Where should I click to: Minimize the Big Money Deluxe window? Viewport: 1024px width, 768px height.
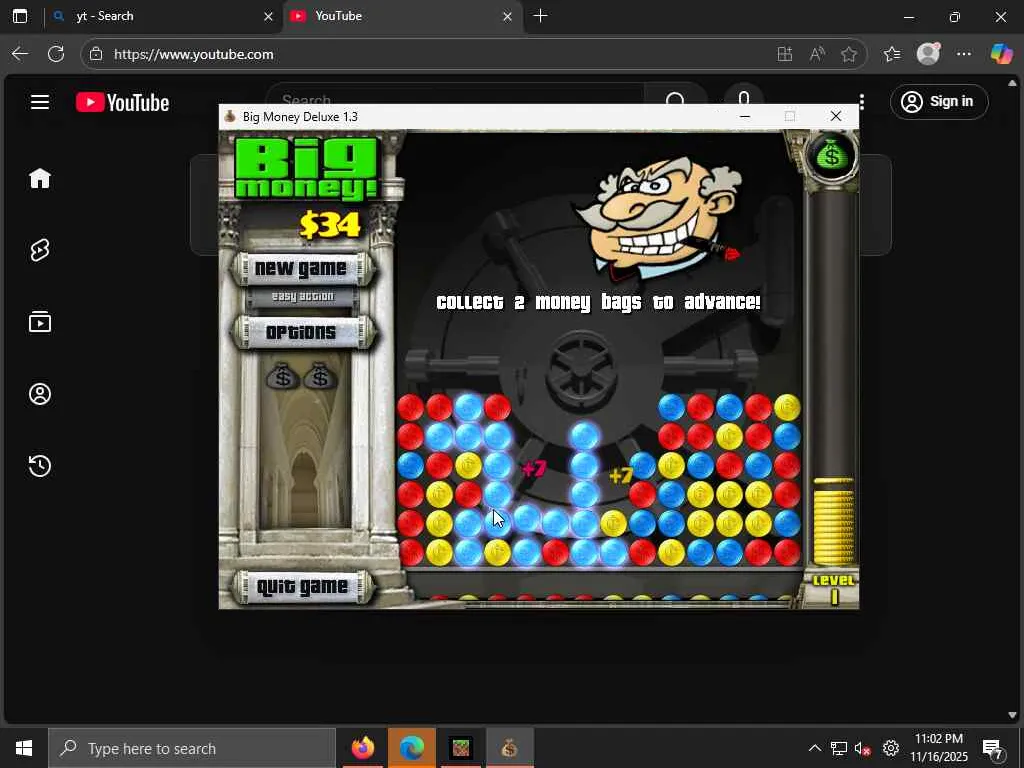744,116
